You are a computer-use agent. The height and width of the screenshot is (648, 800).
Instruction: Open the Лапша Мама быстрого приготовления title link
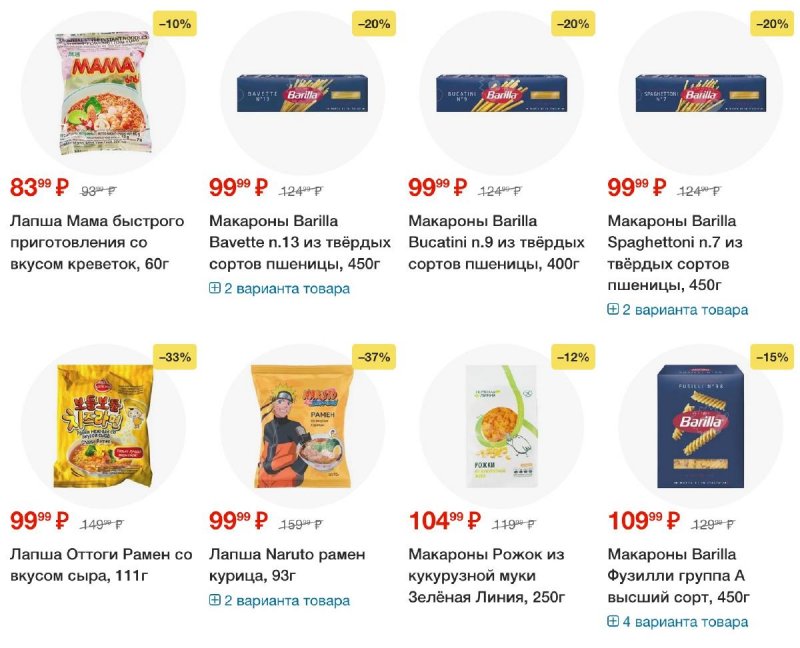tap(97, 242)
